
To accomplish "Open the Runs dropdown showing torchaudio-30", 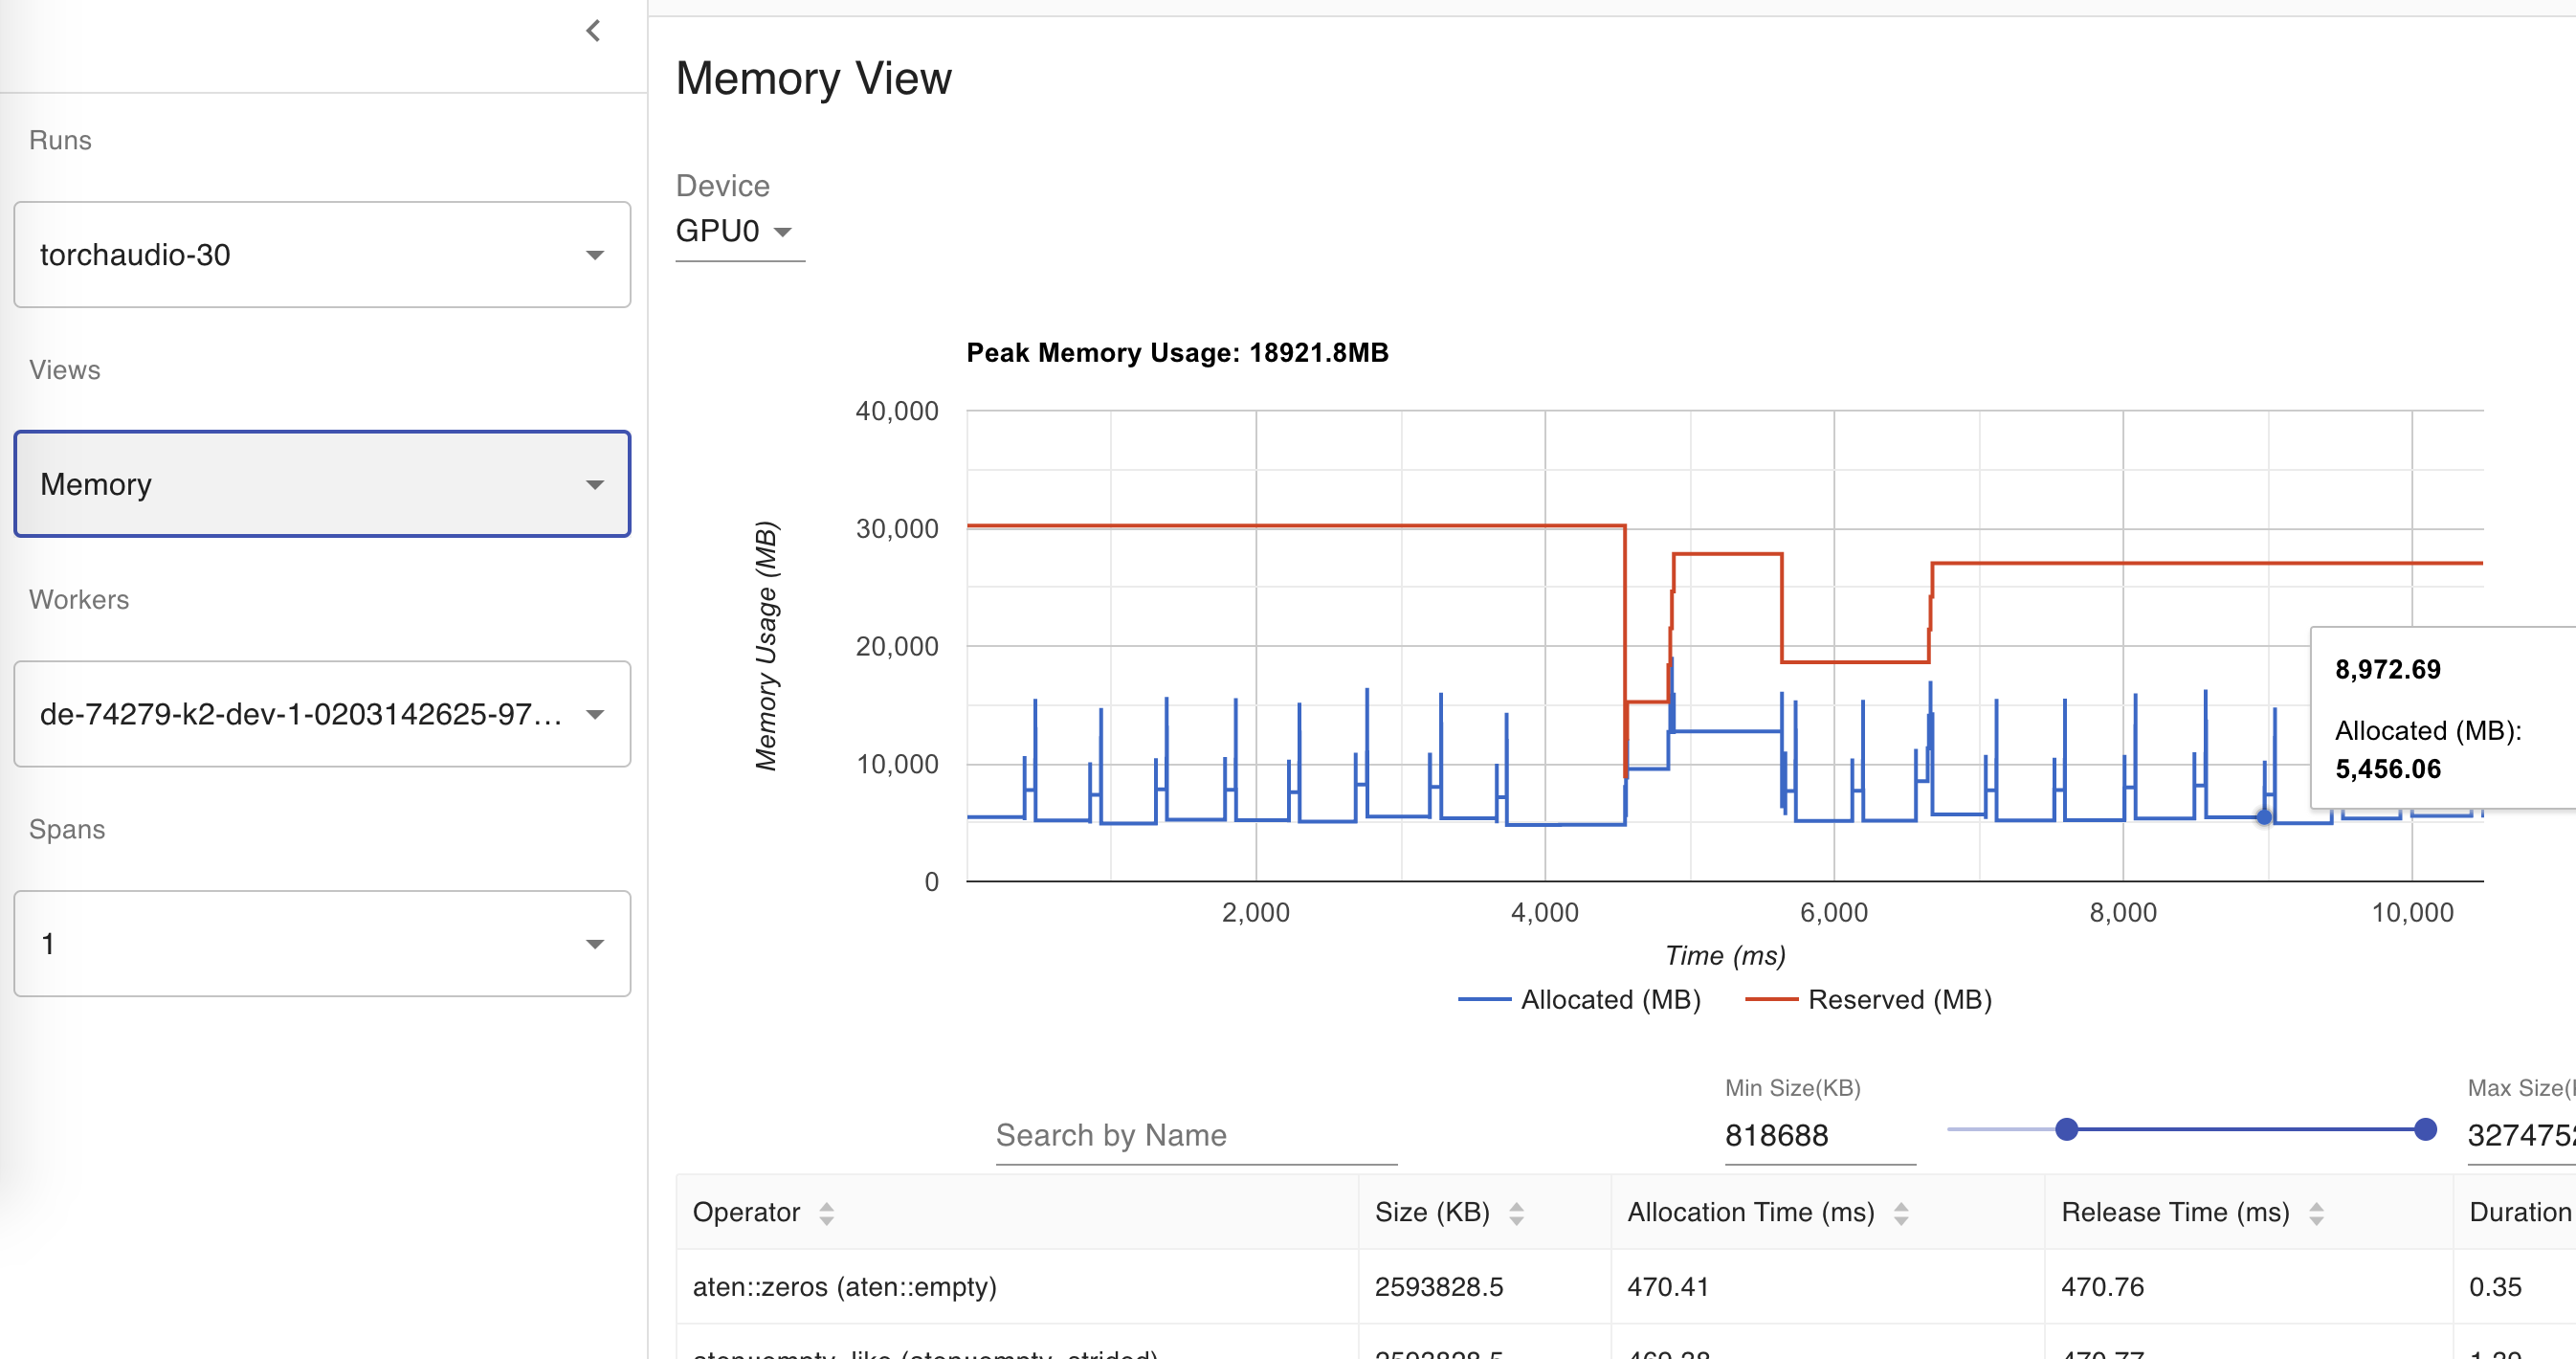I will click(x=322, y=255).
